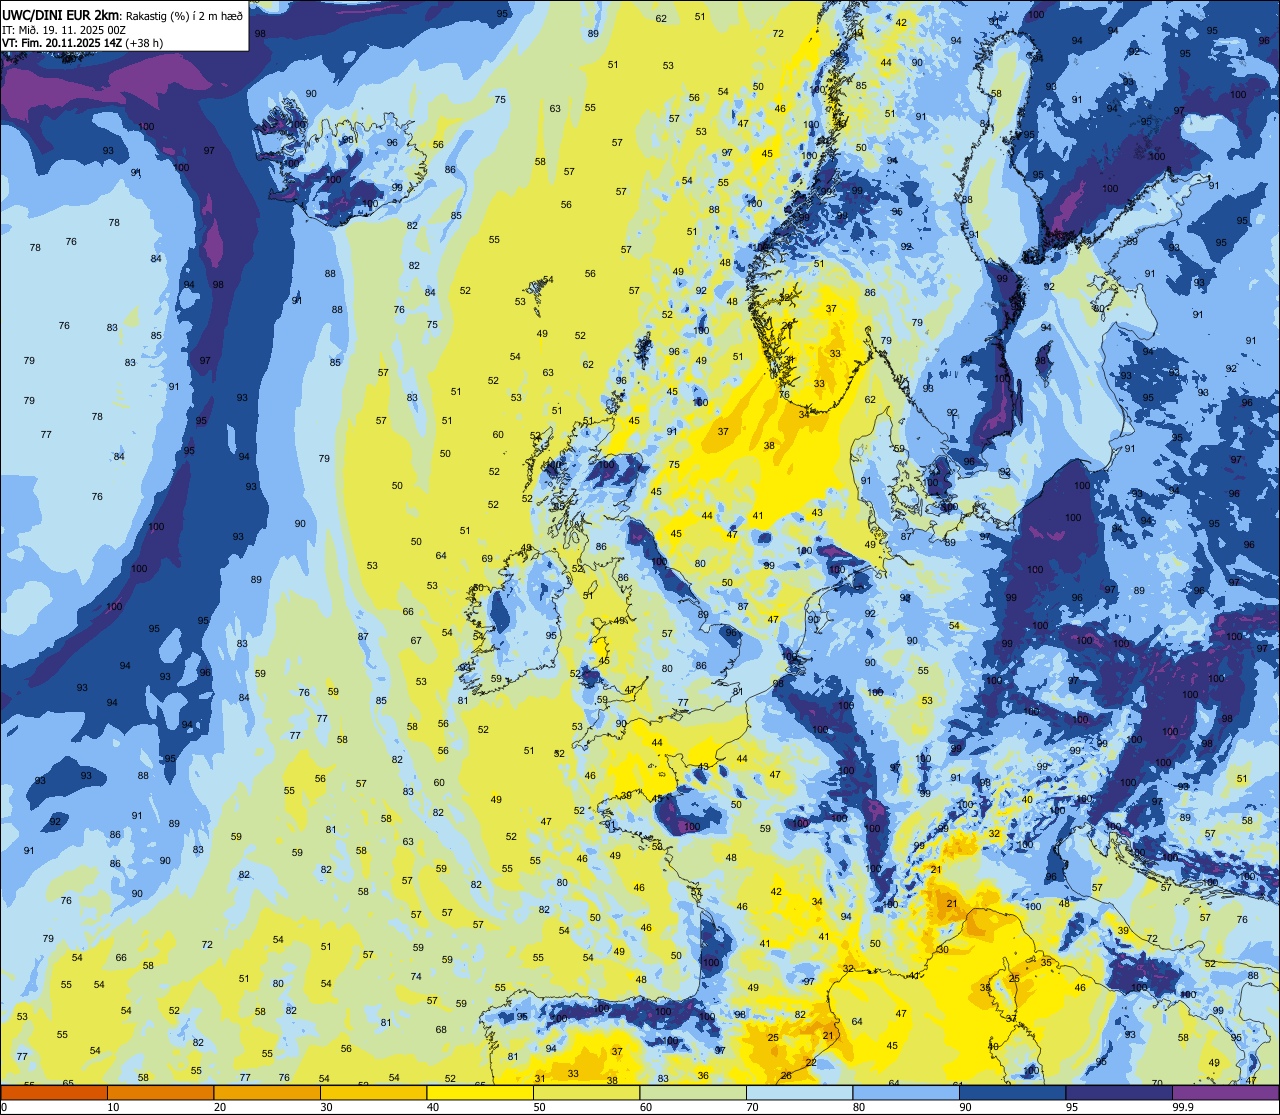Click the legend tick label 30
This screenshot has width=1280, height=1115.
[x=326, y=1107]
